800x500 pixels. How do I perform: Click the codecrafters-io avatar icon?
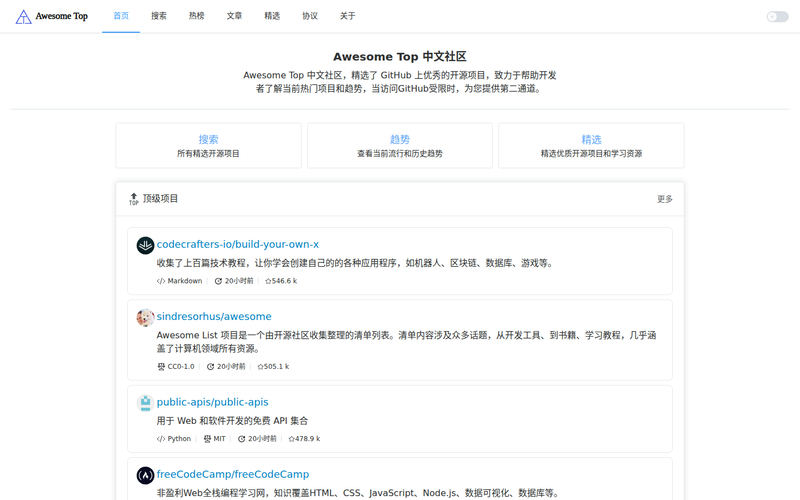(145, 245)
